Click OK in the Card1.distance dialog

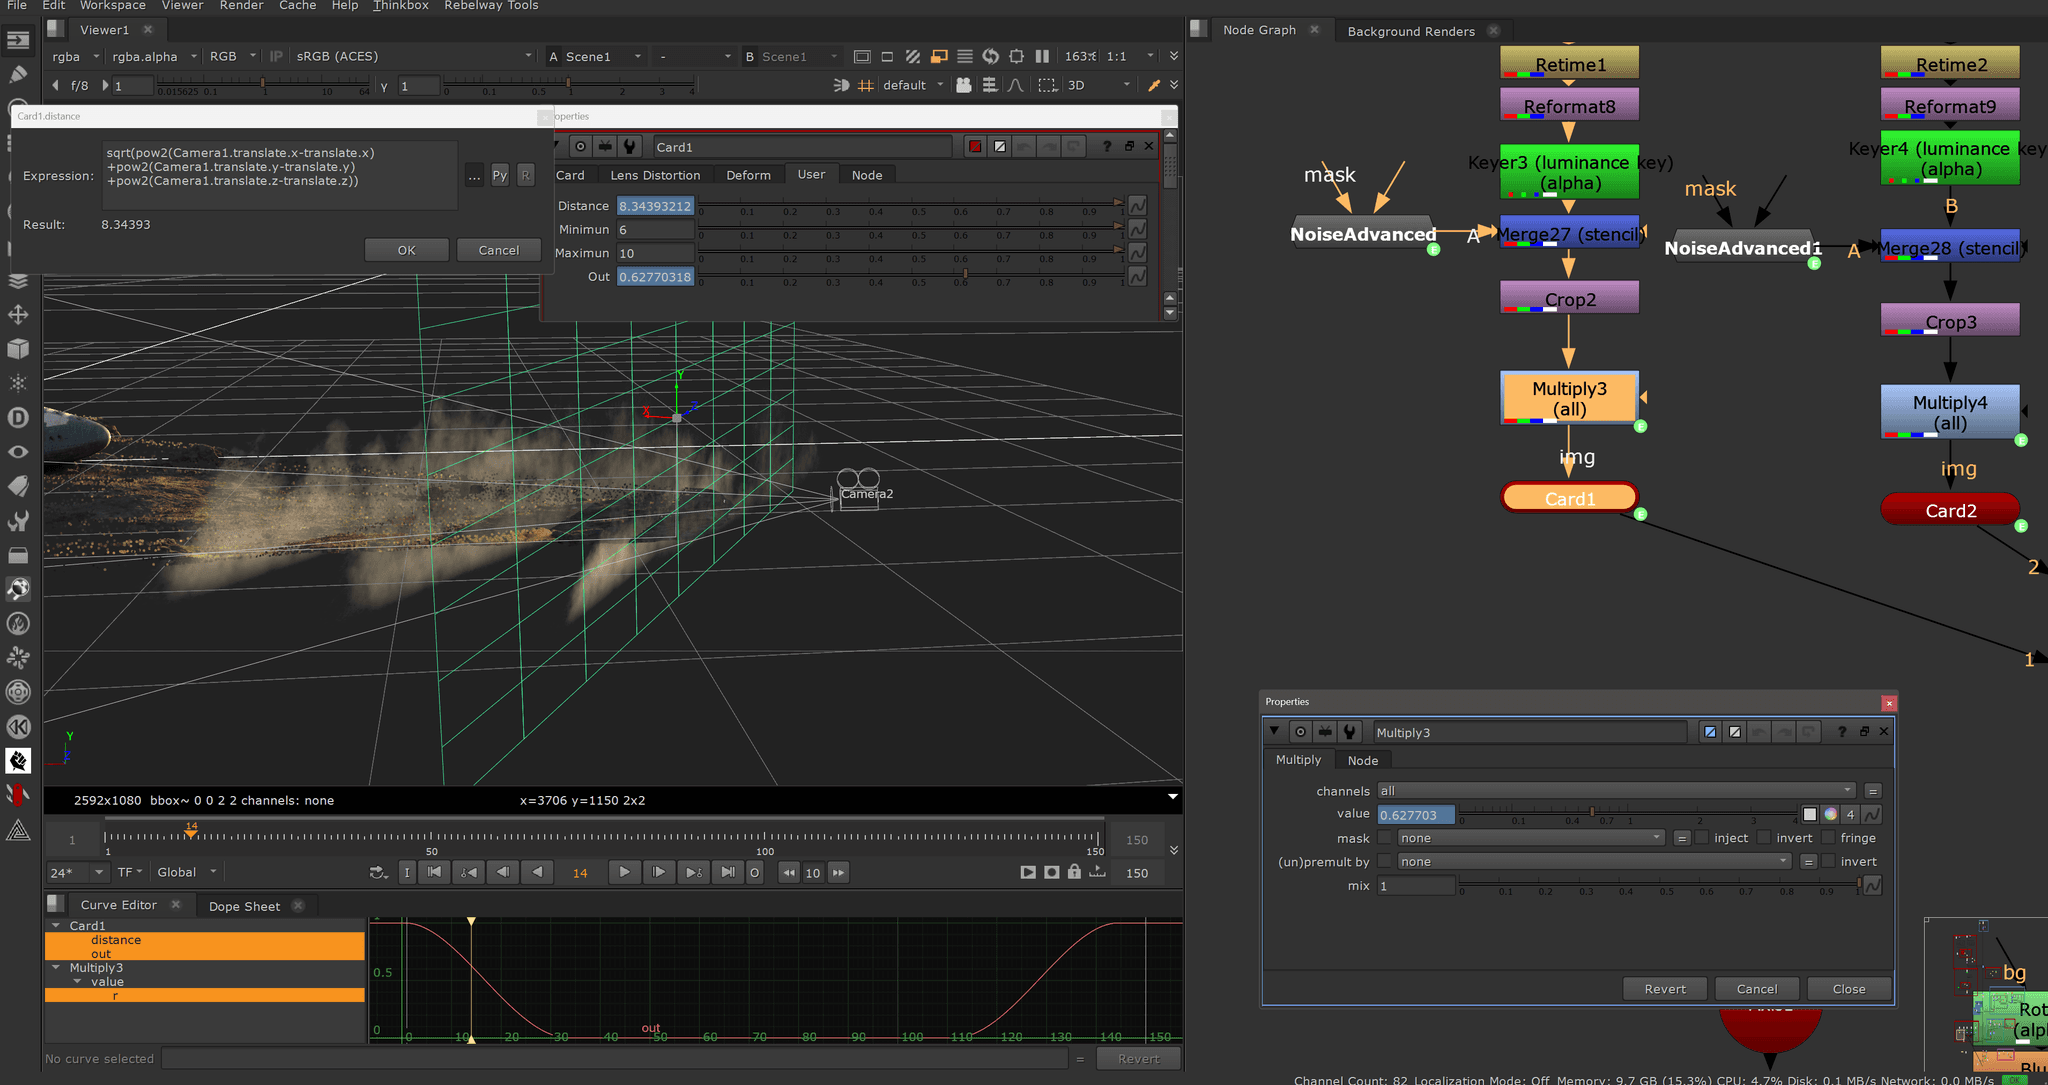[406, 250]
